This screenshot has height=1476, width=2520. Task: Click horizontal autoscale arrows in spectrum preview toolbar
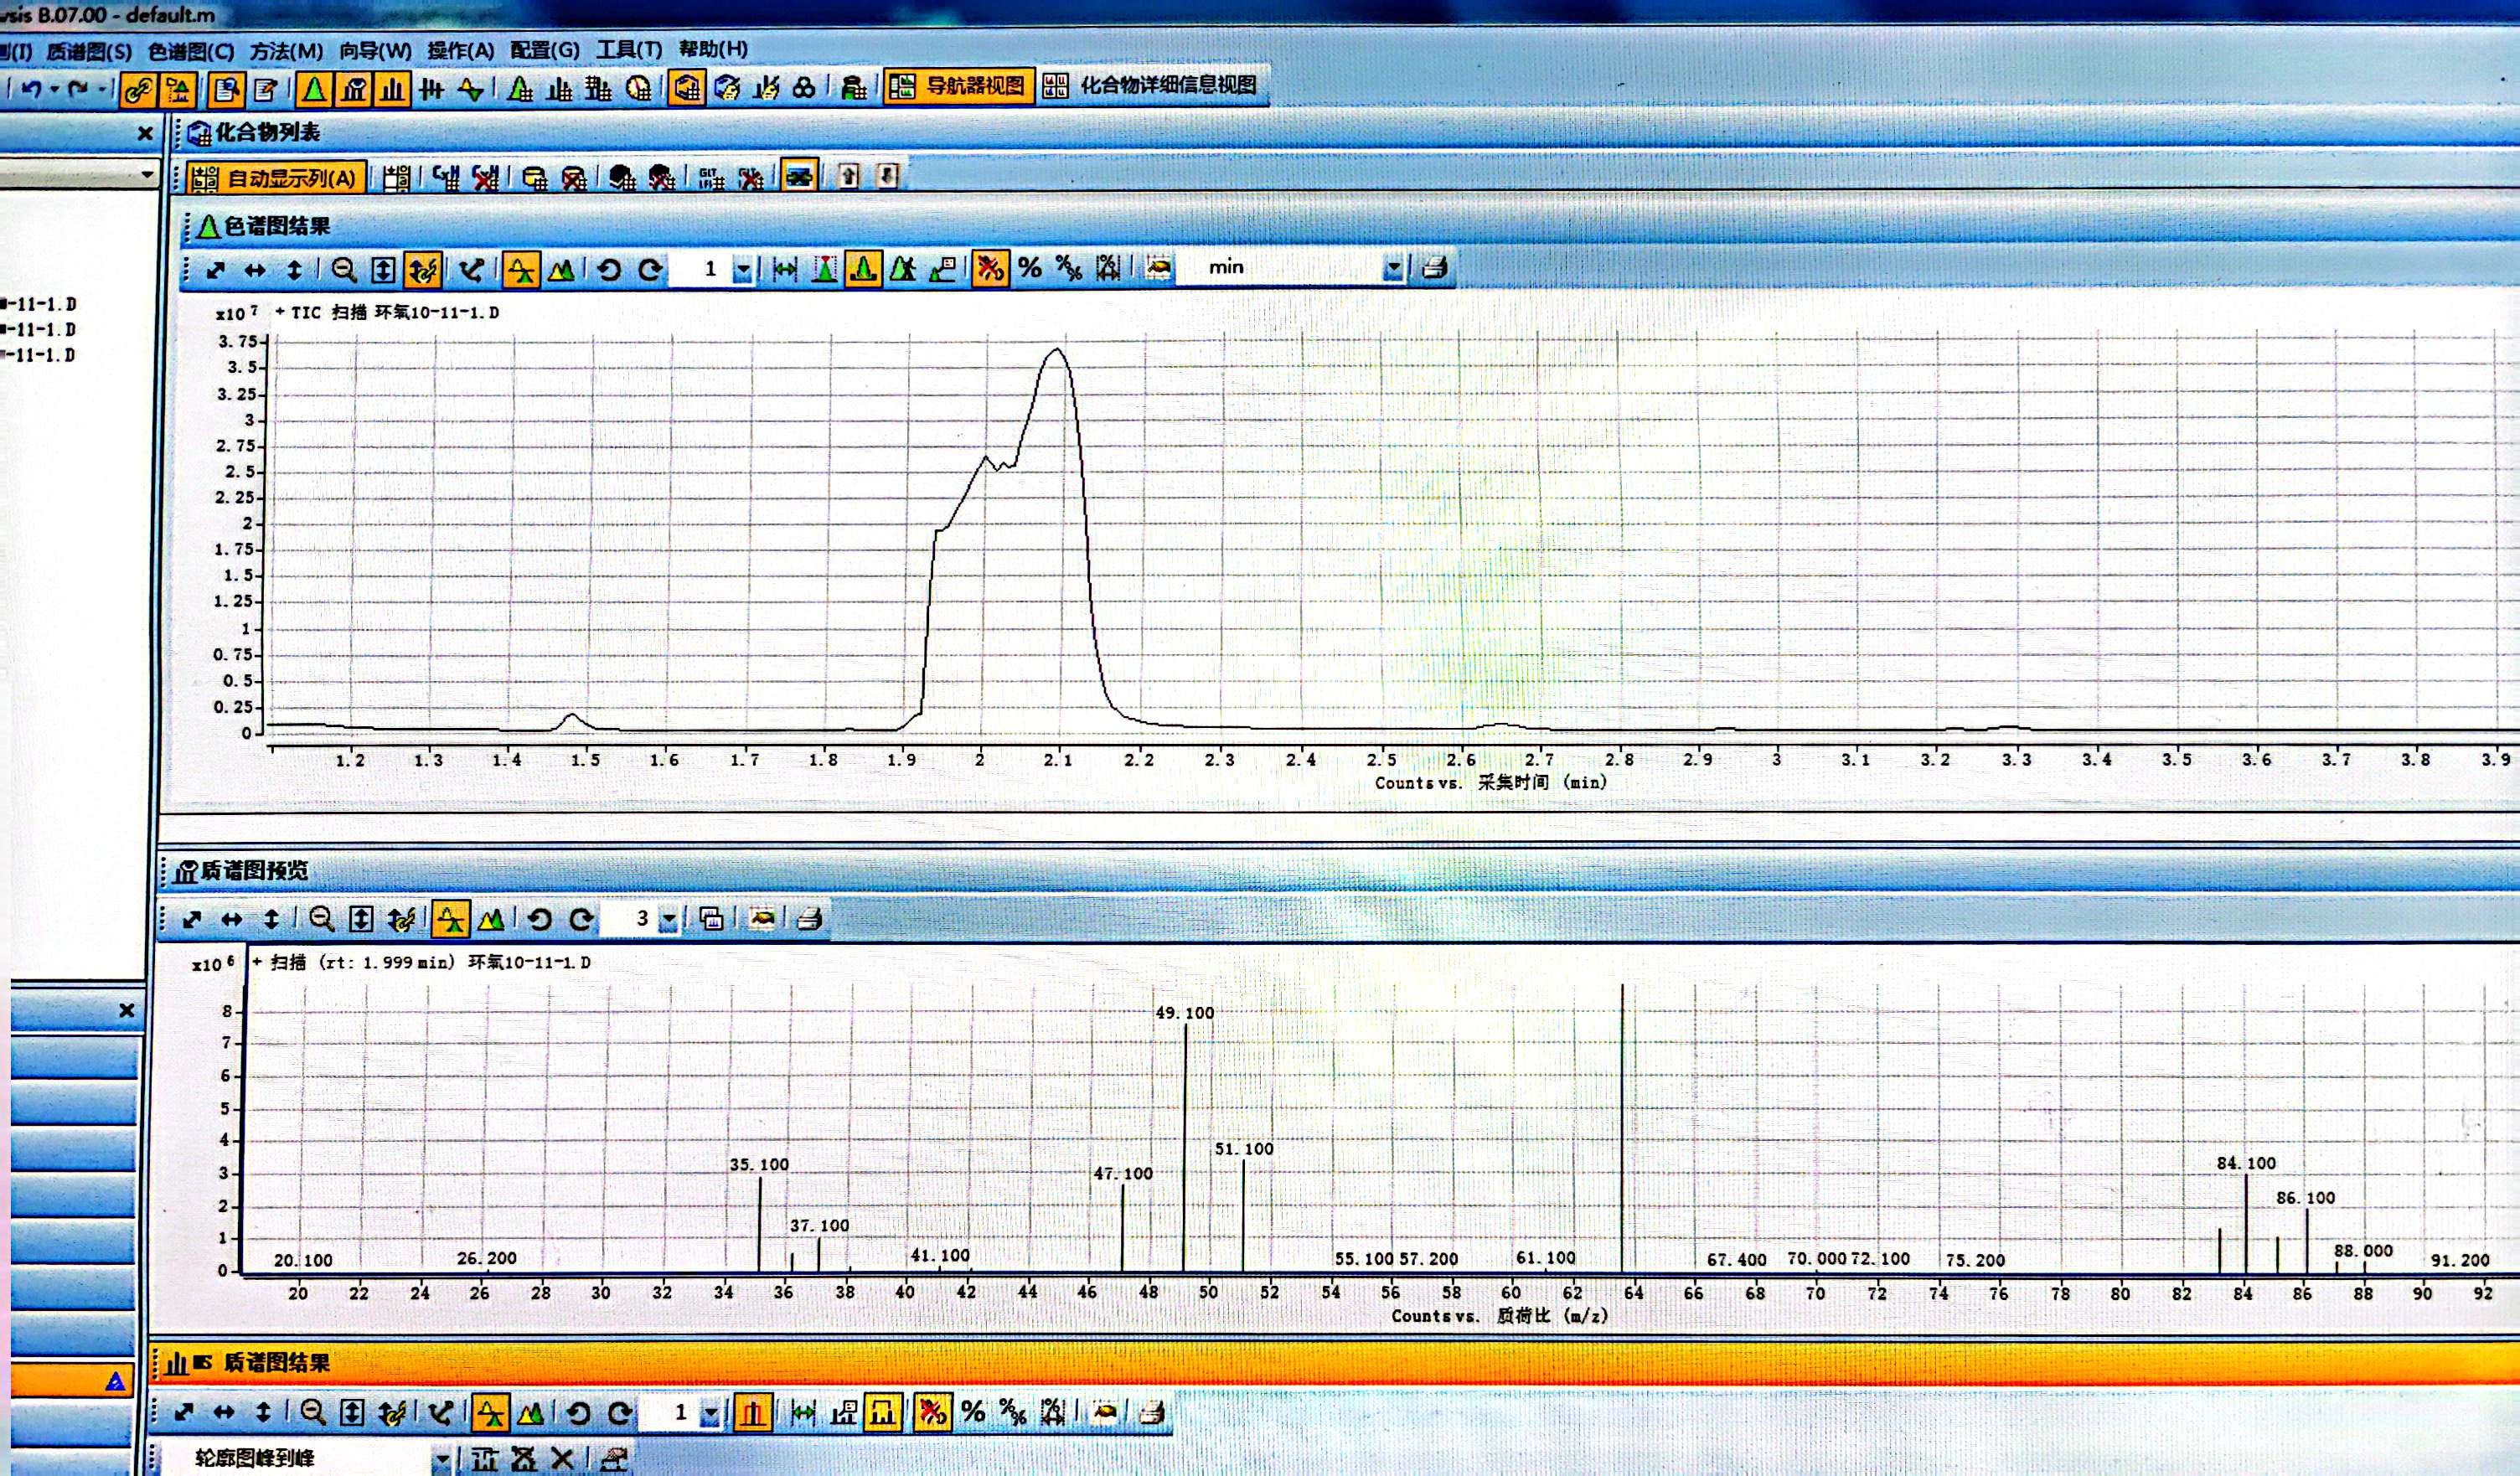231,919
